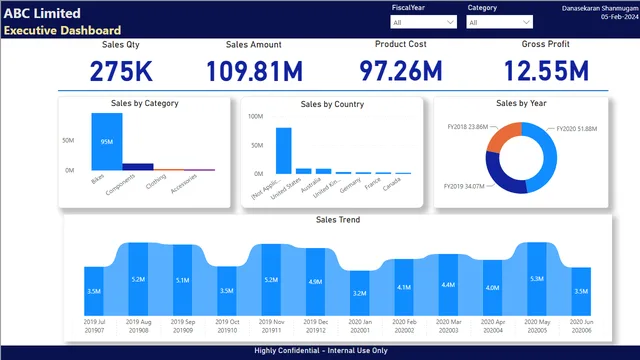Click the 2019 Oct 3.5M trend column
This screenshot has height=360, width=640.
[227, 291]
